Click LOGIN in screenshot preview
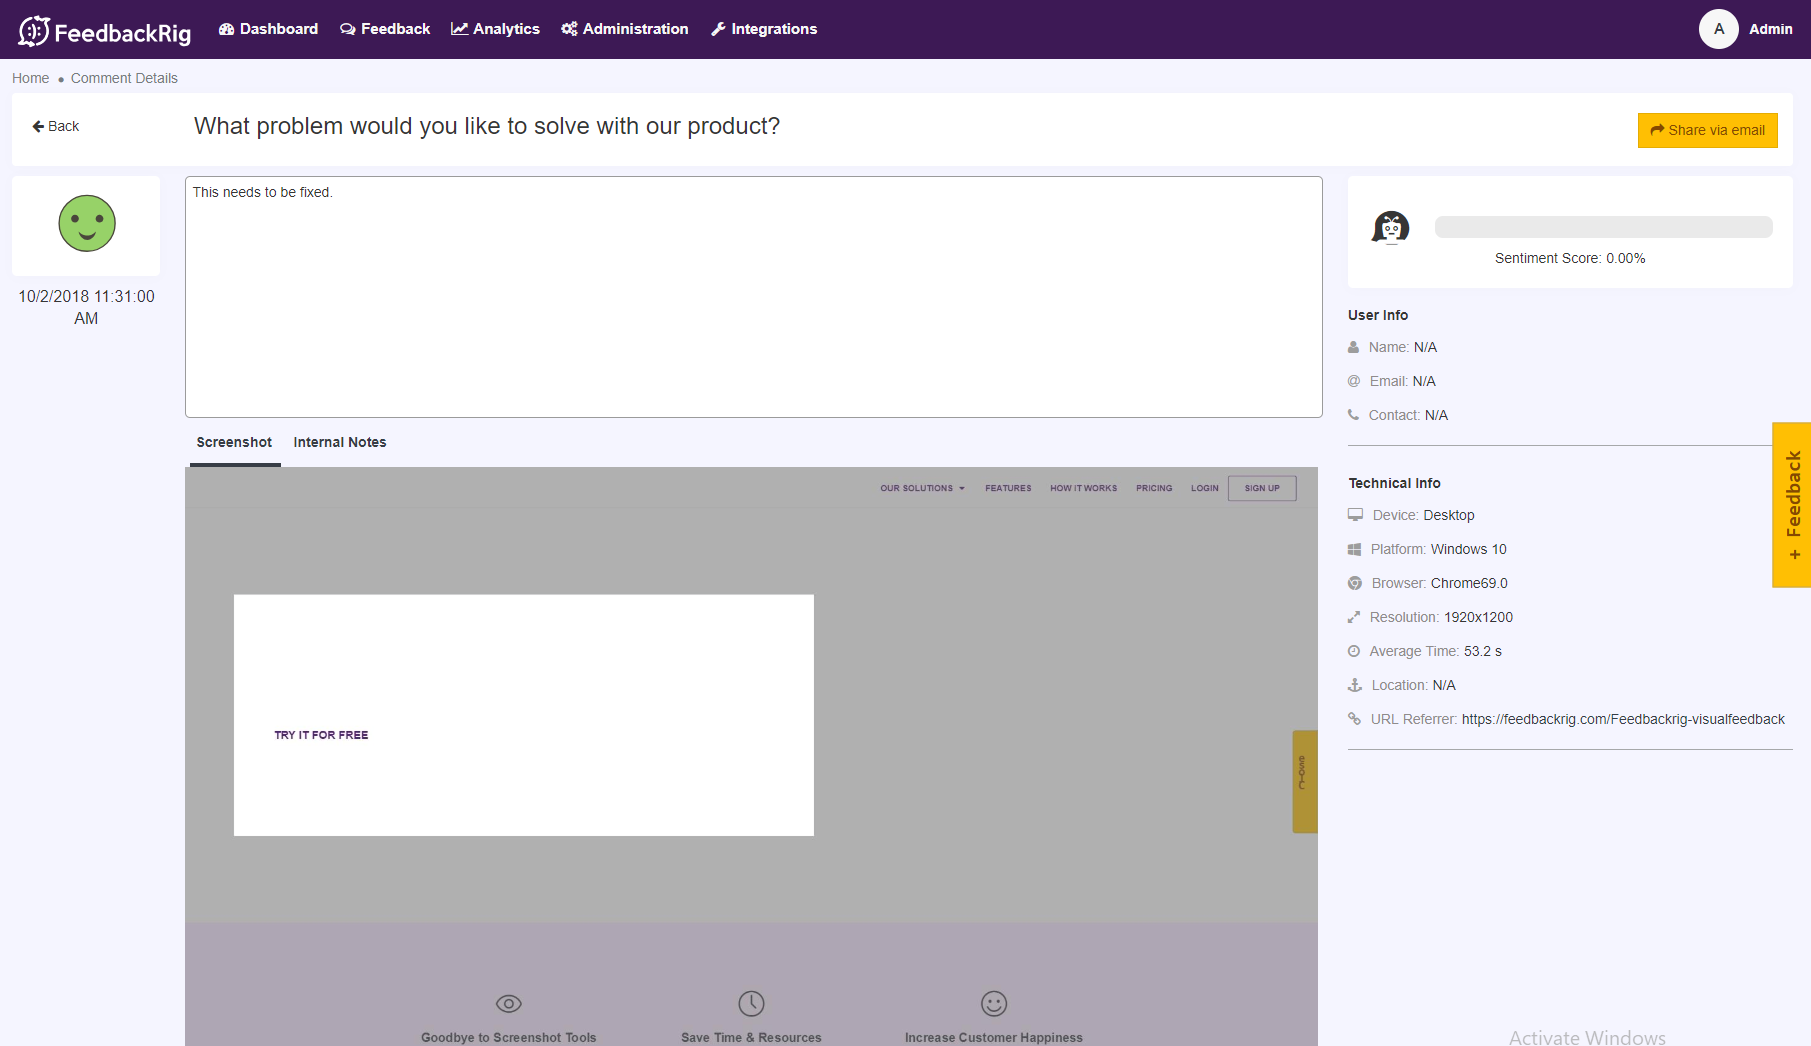 coord(1204,488)
